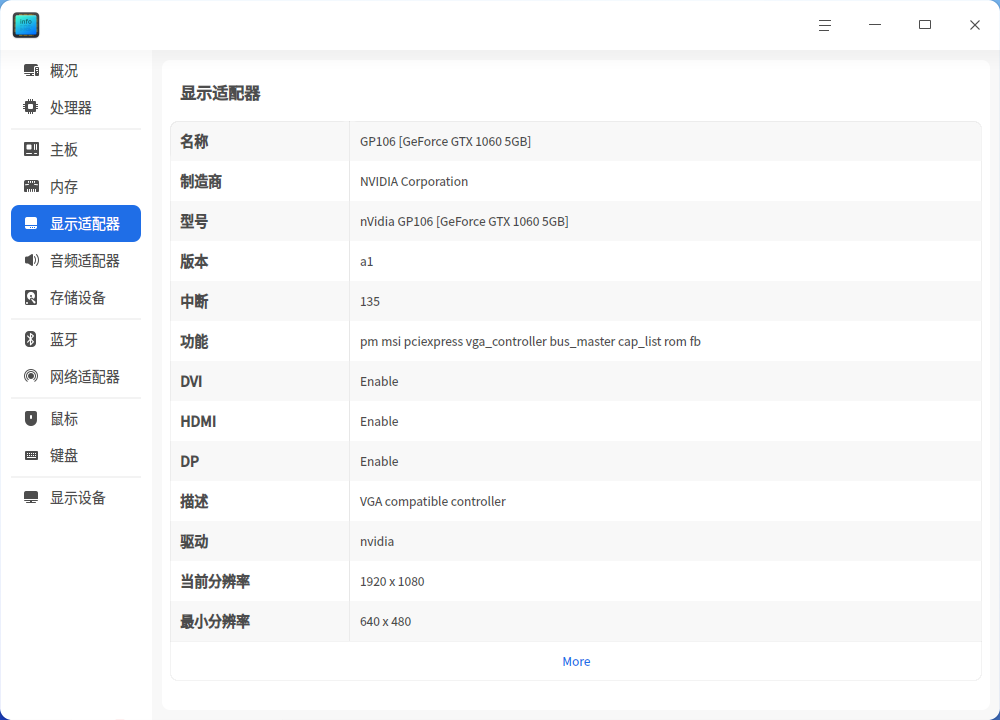Screen dimensions: 1000x720
Task: Click the 蓝牙 Bluetooth icon
Action: 31,339
